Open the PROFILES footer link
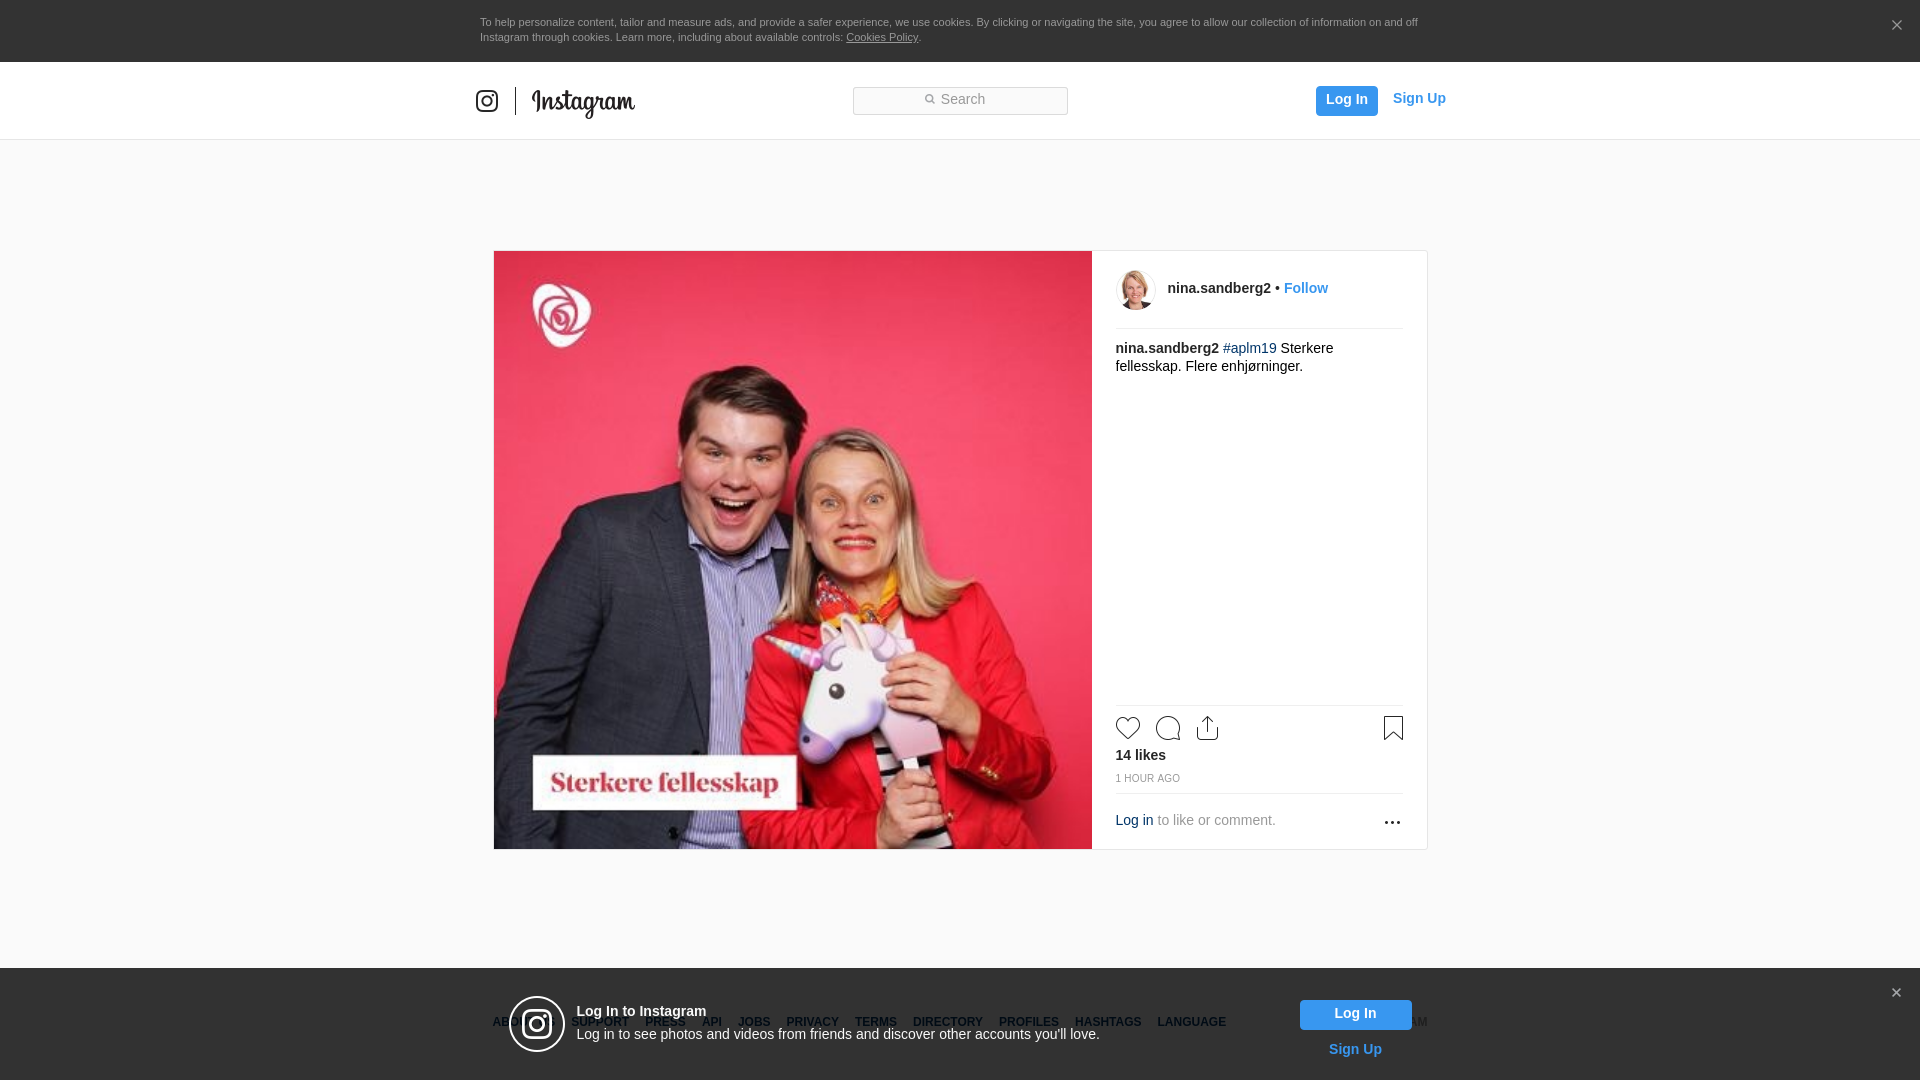1920x1080 pixels. pyautogui.click(x=1029, y=1022)
